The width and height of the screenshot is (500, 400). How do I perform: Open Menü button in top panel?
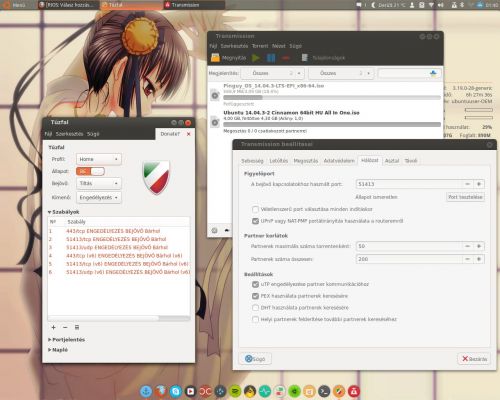pyautogui.click(x=13, y=5)
